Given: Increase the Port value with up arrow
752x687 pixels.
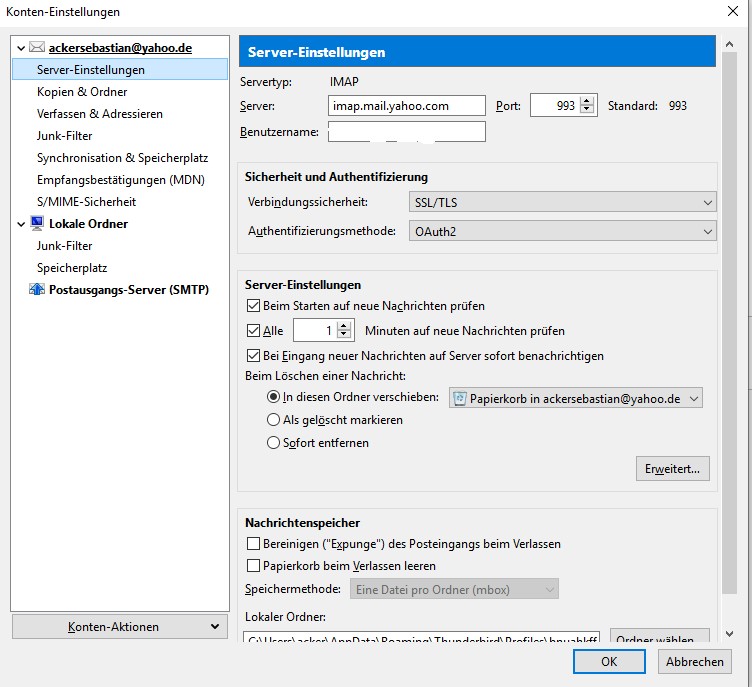Looking at the screenshot, I should [x=587, y=101].
